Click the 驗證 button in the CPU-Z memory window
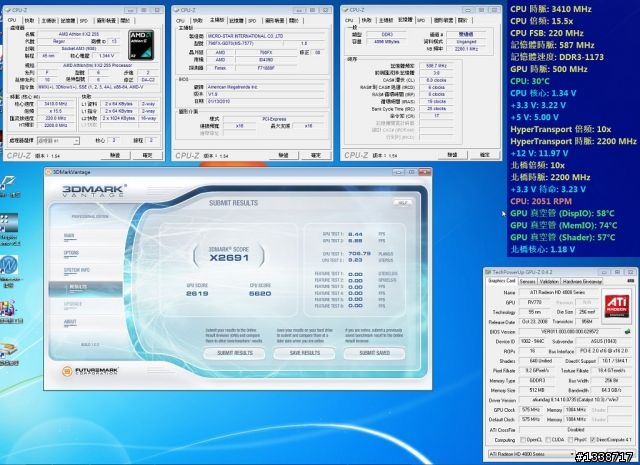This screenshot has height=465, width=640. [x=452, y=155]
